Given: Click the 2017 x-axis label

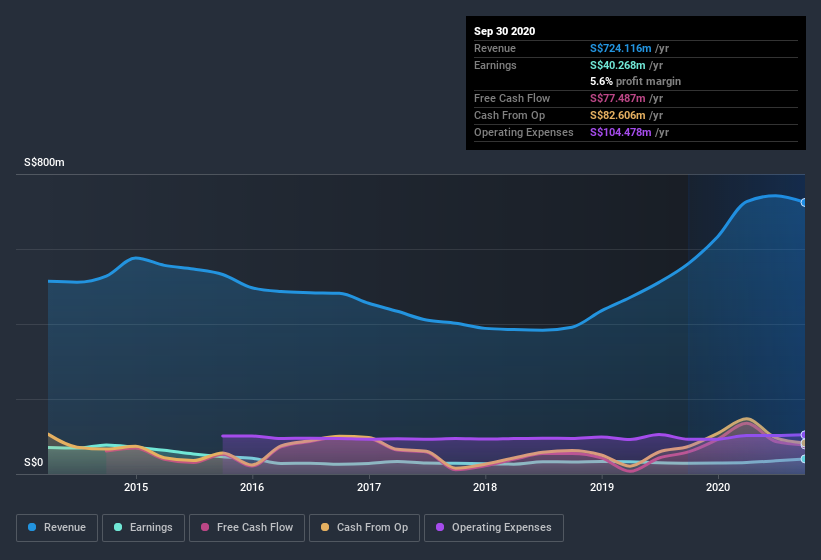Looking at the screenshot, I should click(369, 487).
